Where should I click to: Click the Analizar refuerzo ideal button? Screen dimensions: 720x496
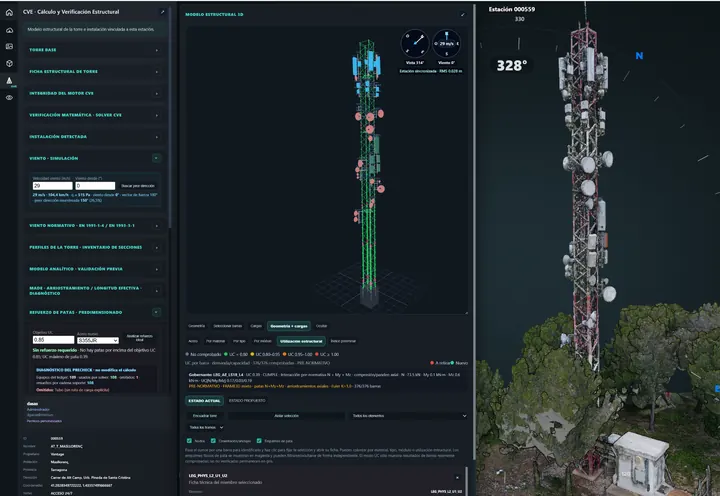pos(140,338)
